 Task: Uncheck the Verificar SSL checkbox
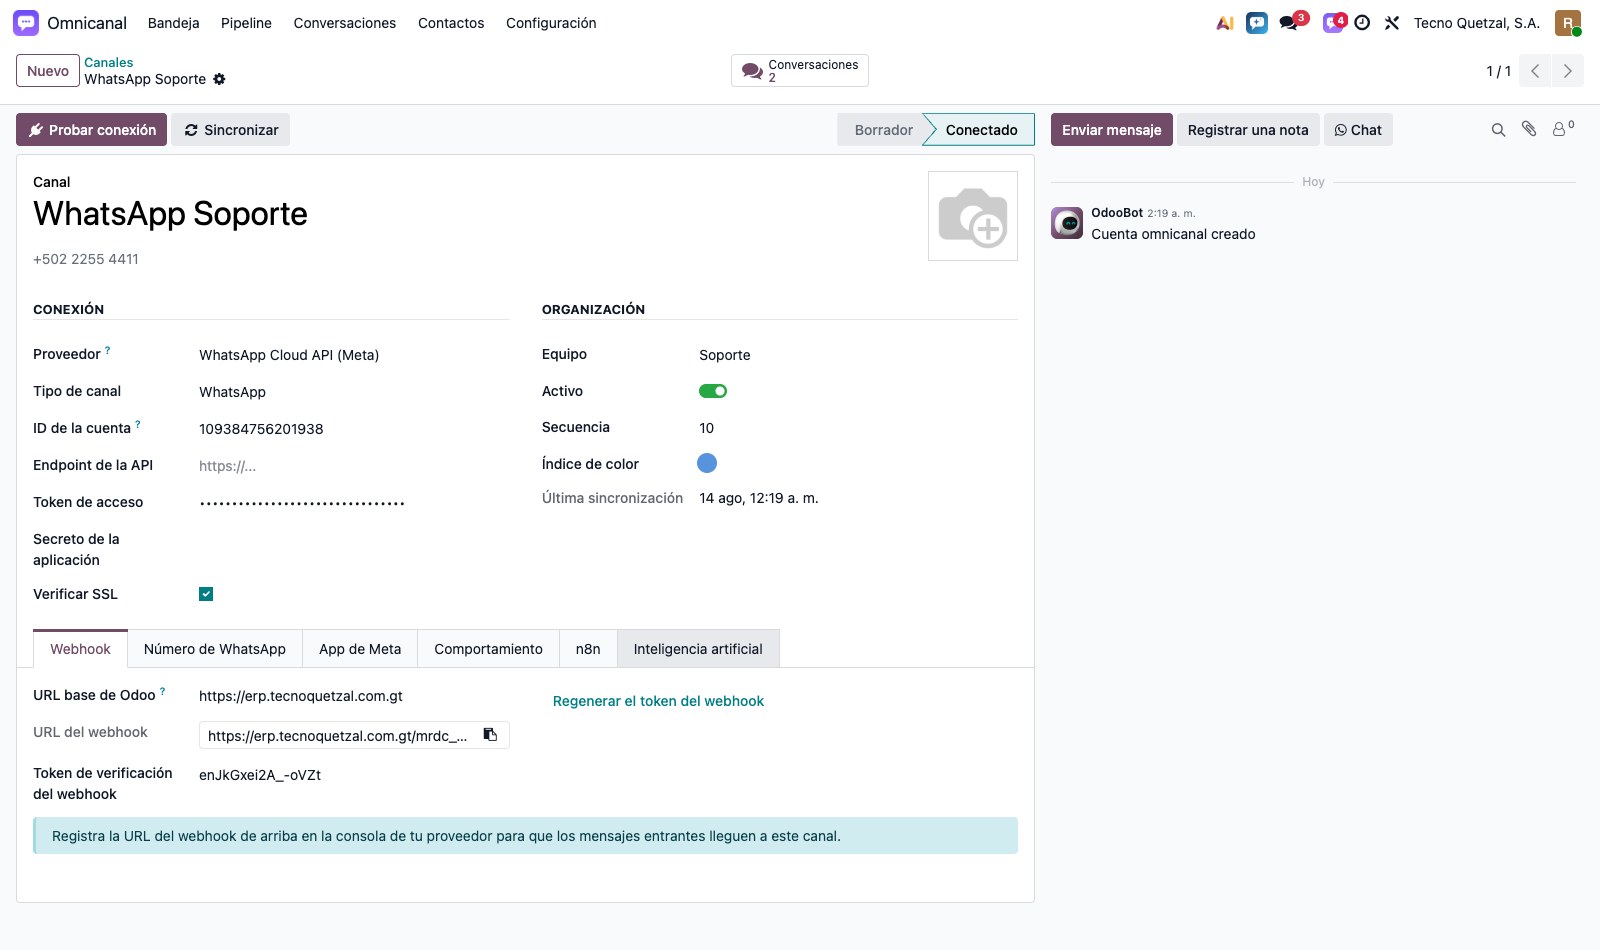coord(206,594)
